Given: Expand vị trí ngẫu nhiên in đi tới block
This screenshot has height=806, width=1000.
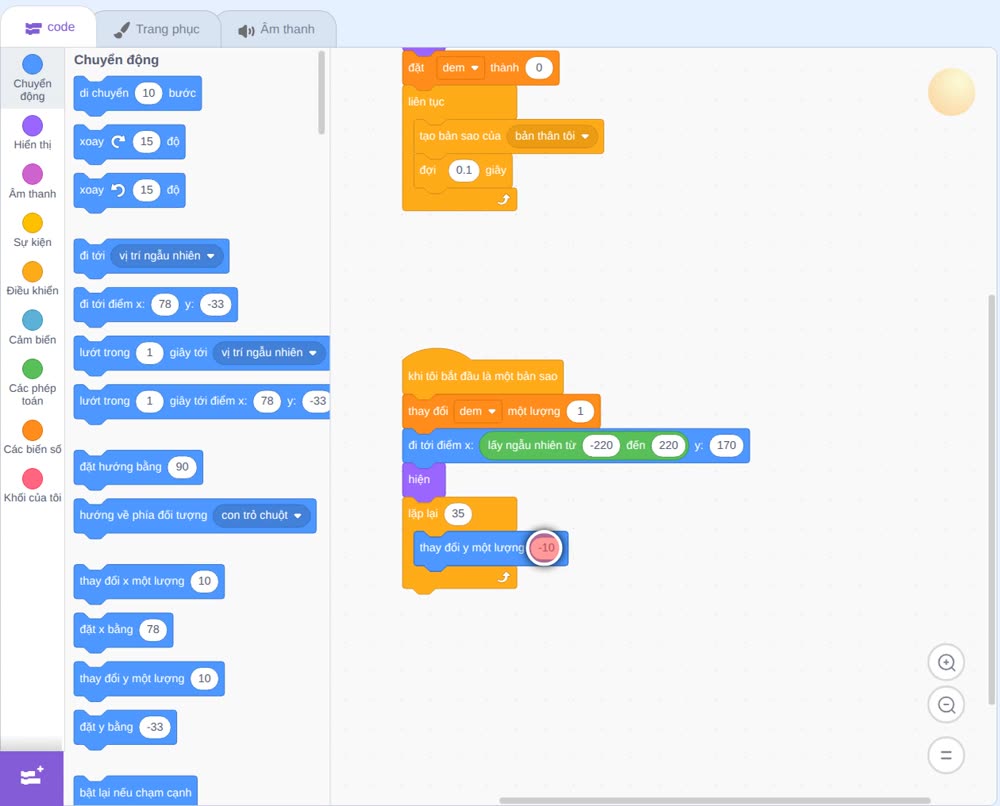Looking at the screenshot, I should (x=167, y=256).
